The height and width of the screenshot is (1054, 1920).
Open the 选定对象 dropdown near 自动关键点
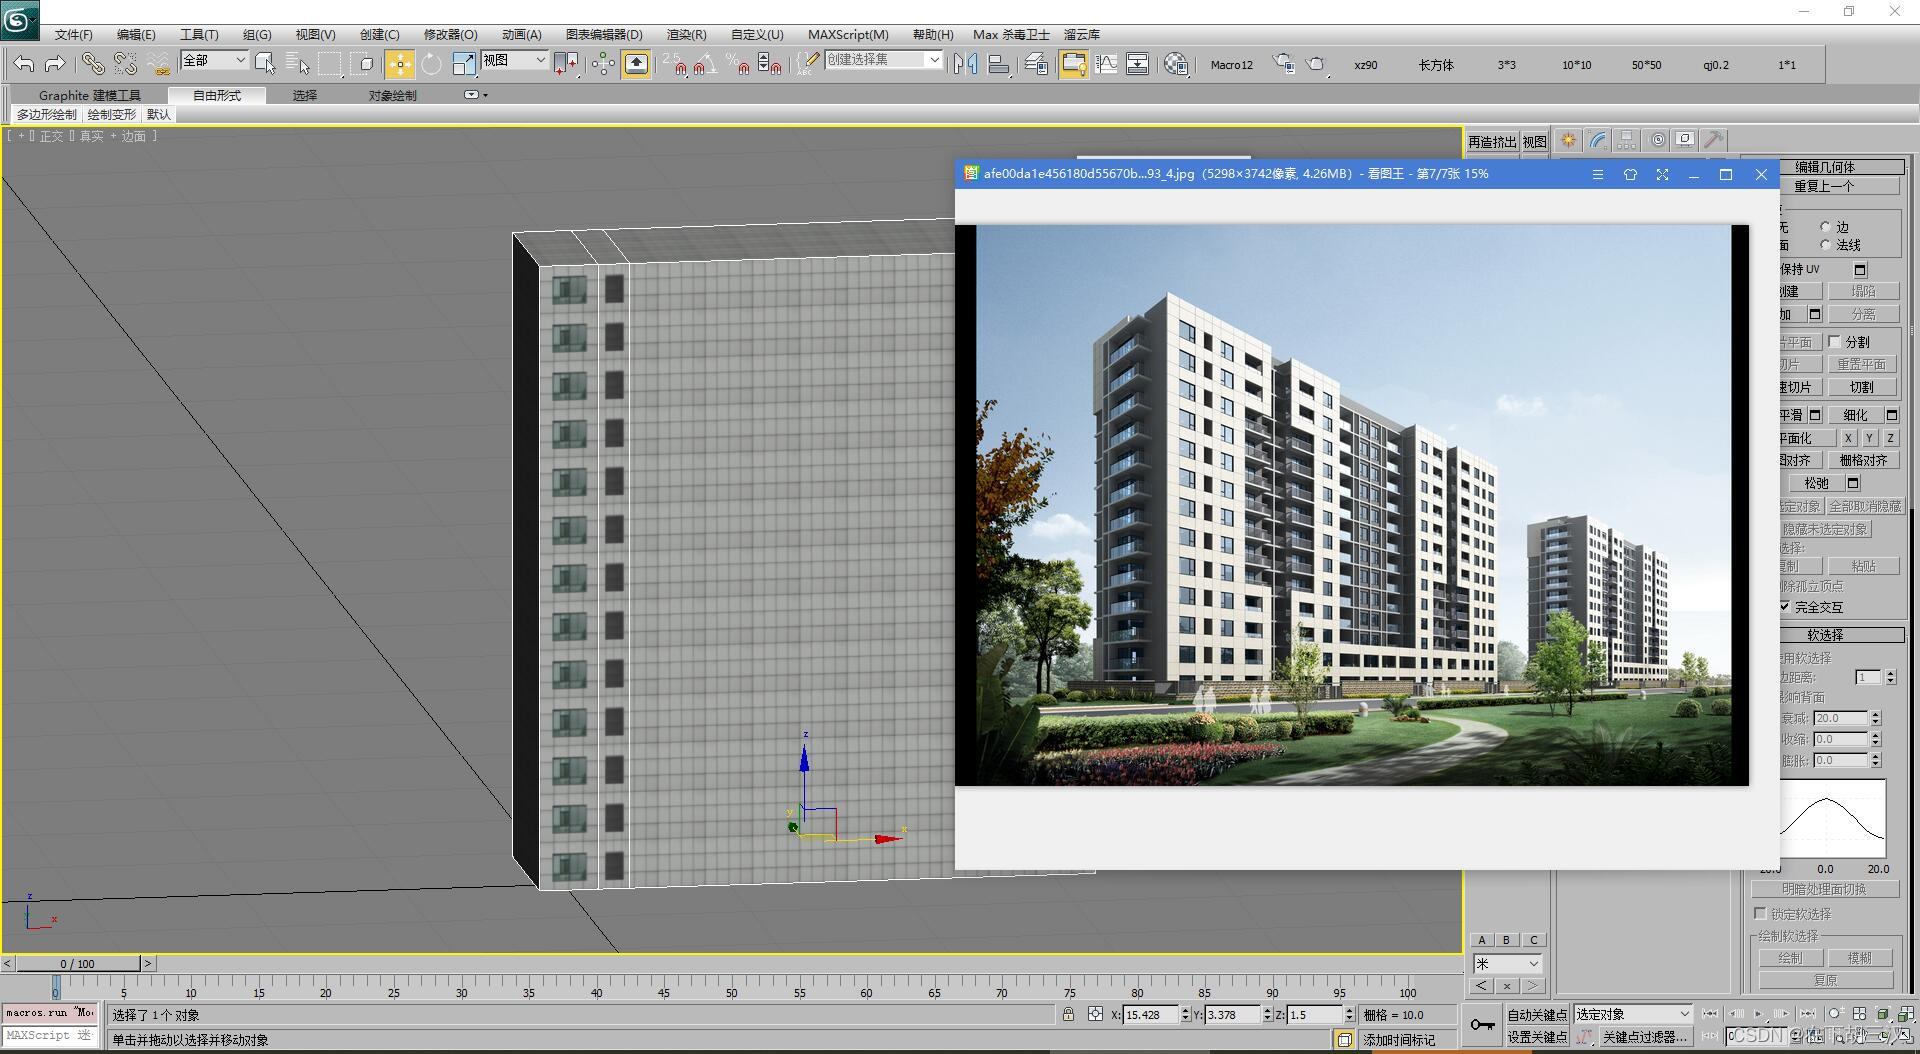pos(1632,1014)
